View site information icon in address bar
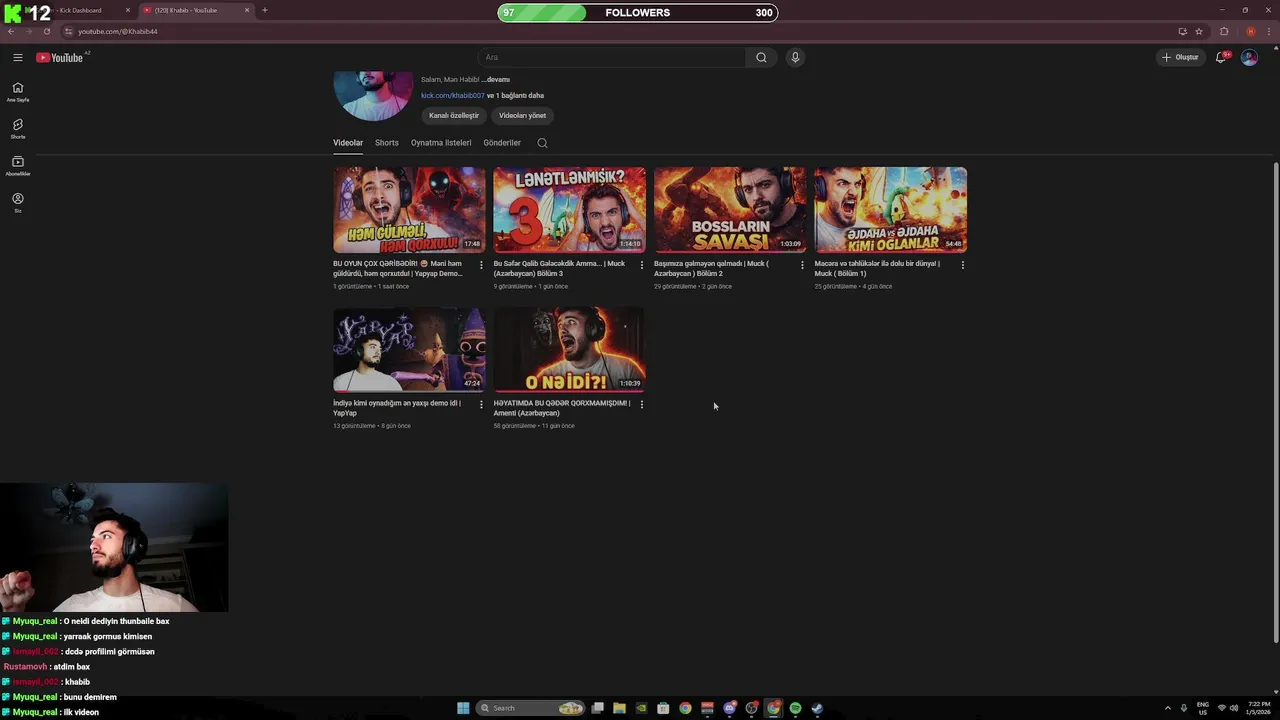Viewport: 1280px width, 720px height. coord(69,31)
